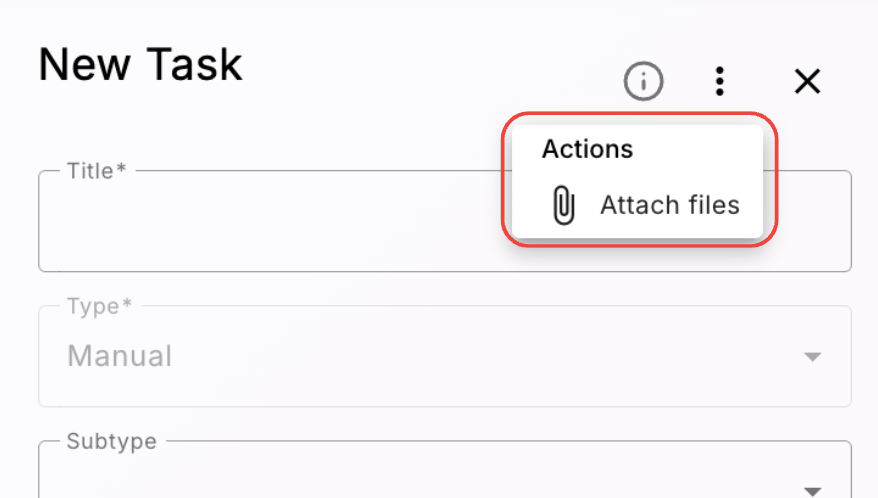Image resolution: width=878 pixels, height=498 pixels.
Task: Open the Type dropdown showing Manual
Action: 445,356
